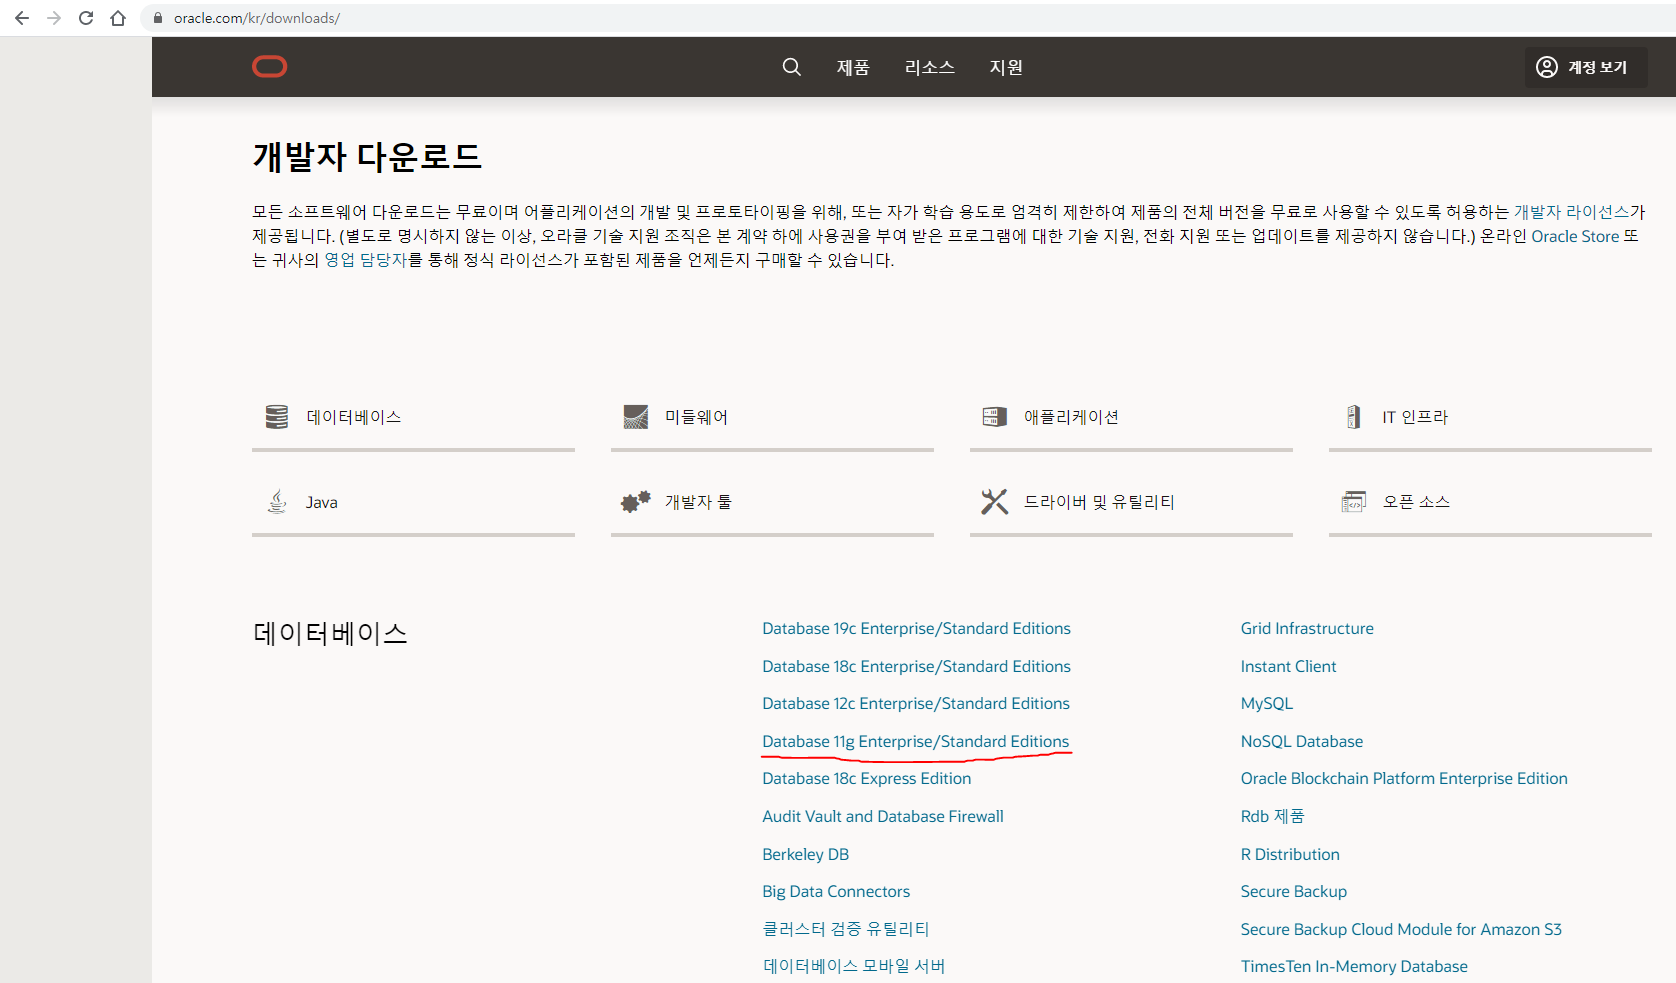Click the open source code window icon
1676x983 pixels.
point(1354,501)
